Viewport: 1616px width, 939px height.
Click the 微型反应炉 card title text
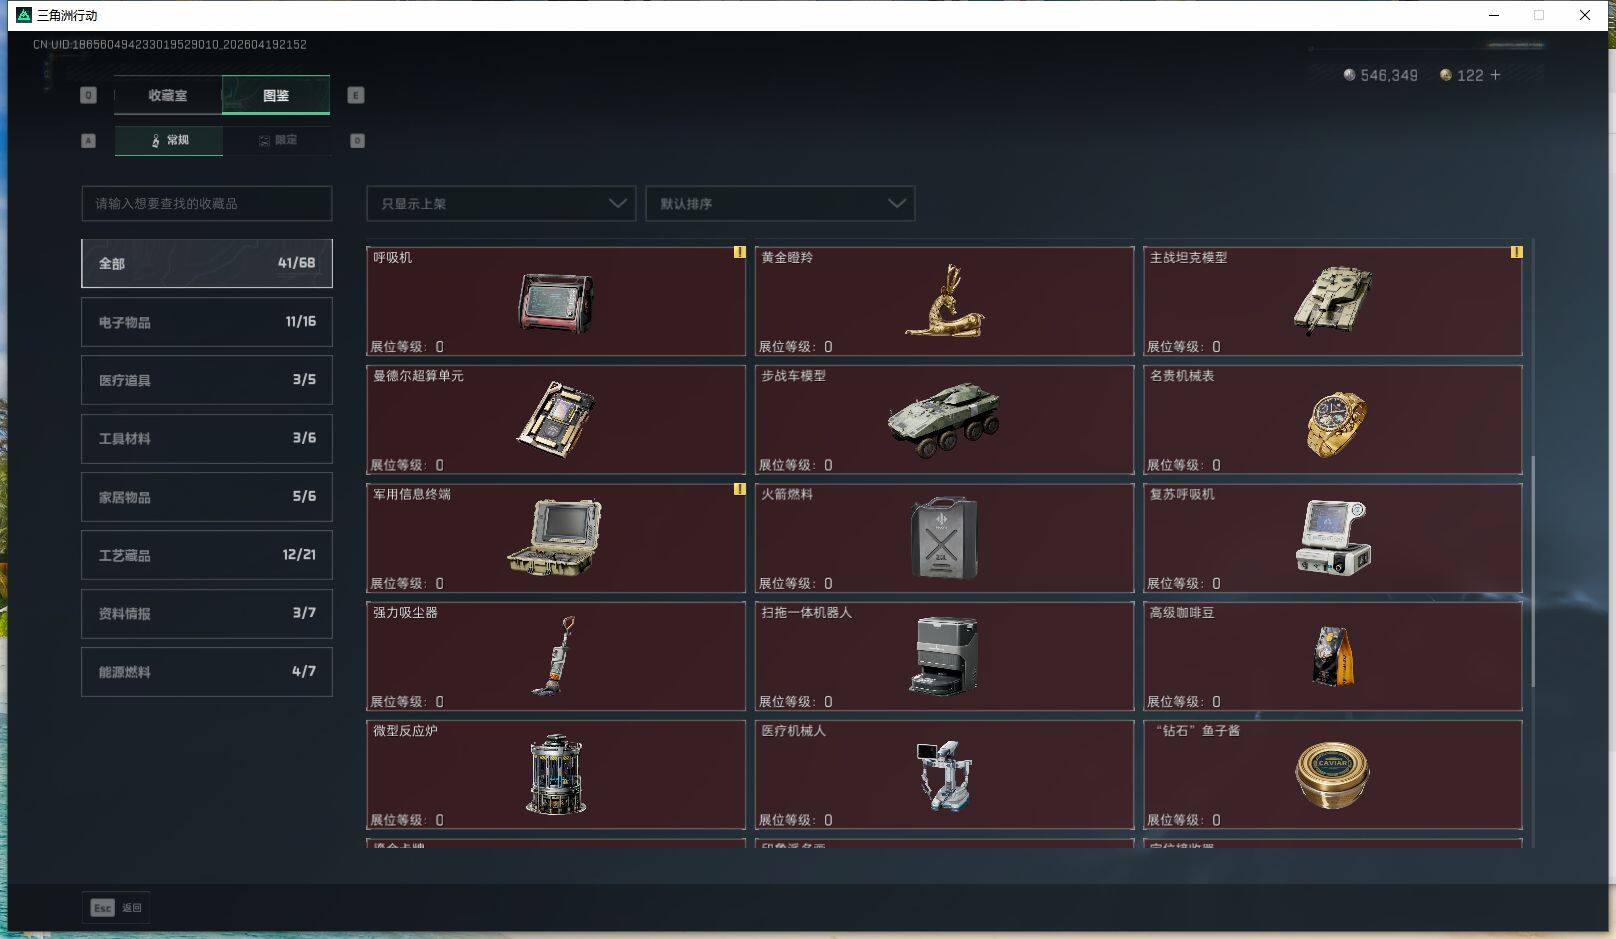tap(405, 731)
